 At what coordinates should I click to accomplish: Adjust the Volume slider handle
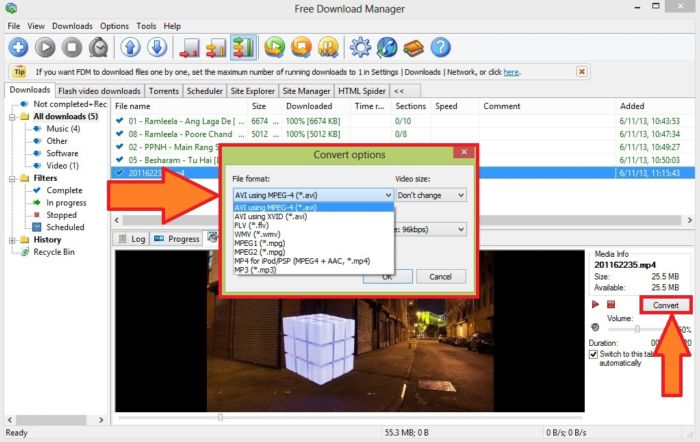pos(638,329)
